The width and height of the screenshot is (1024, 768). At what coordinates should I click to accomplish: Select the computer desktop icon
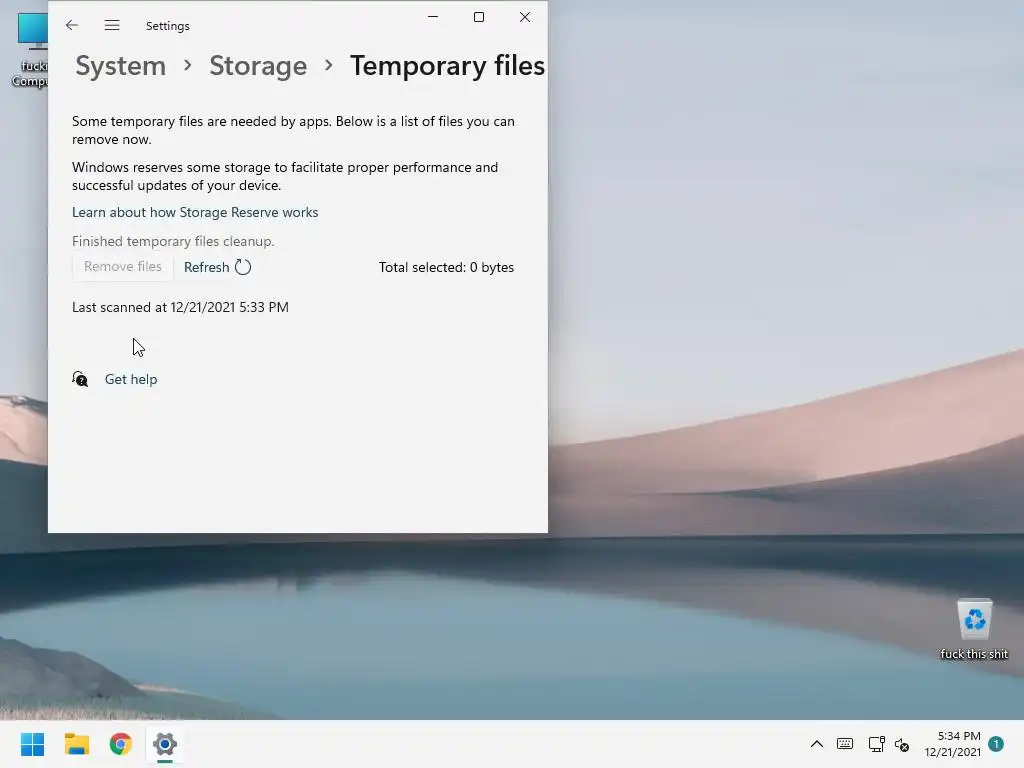[31, 50]
